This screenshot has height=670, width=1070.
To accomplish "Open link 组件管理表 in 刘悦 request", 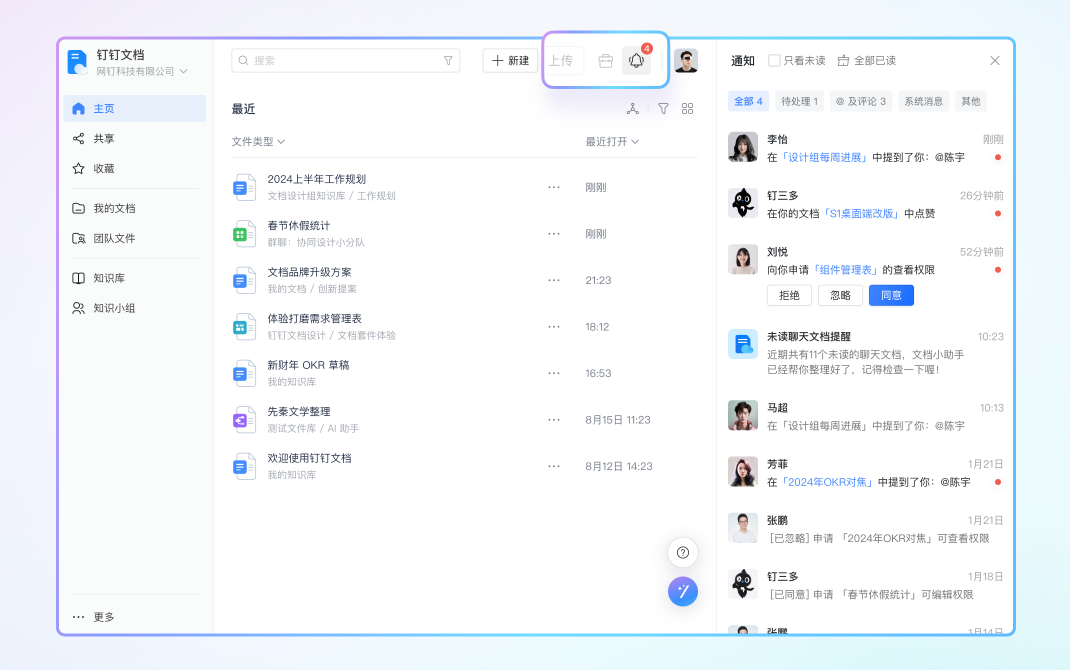I will 845,270.
